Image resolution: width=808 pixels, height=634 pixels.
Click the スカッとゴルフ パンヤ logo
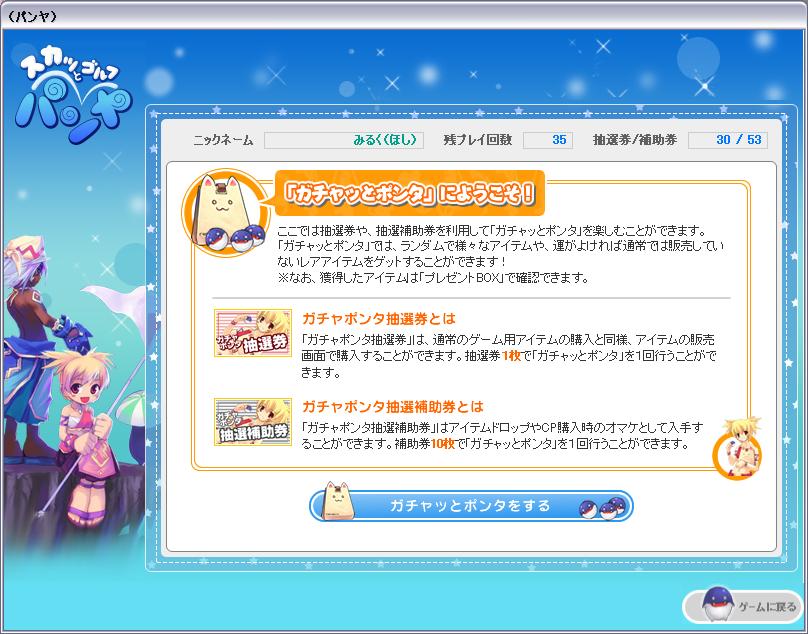pyautogui.click(x=72, y=97)
